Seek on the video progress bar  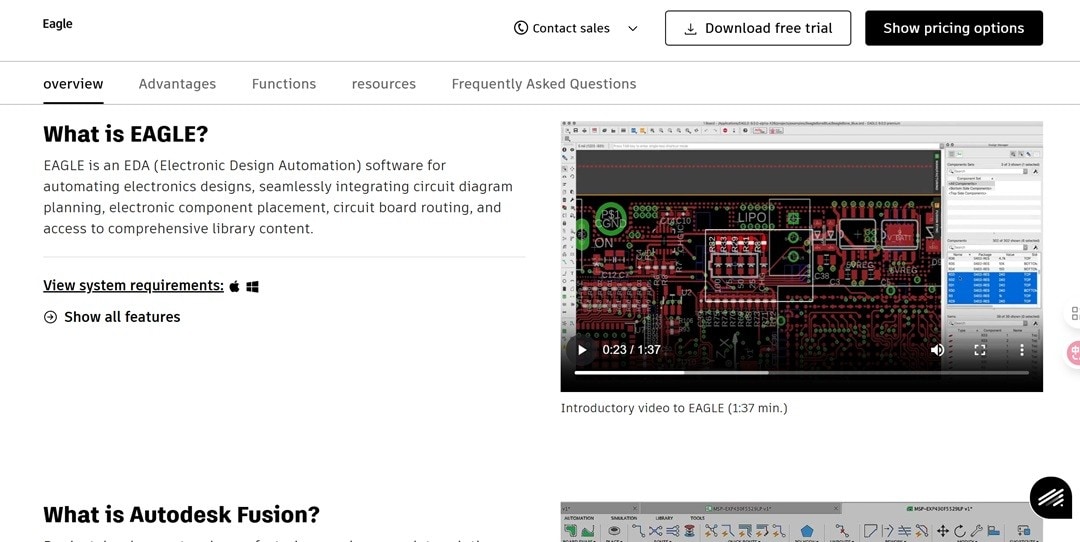(x=802, y=373)
